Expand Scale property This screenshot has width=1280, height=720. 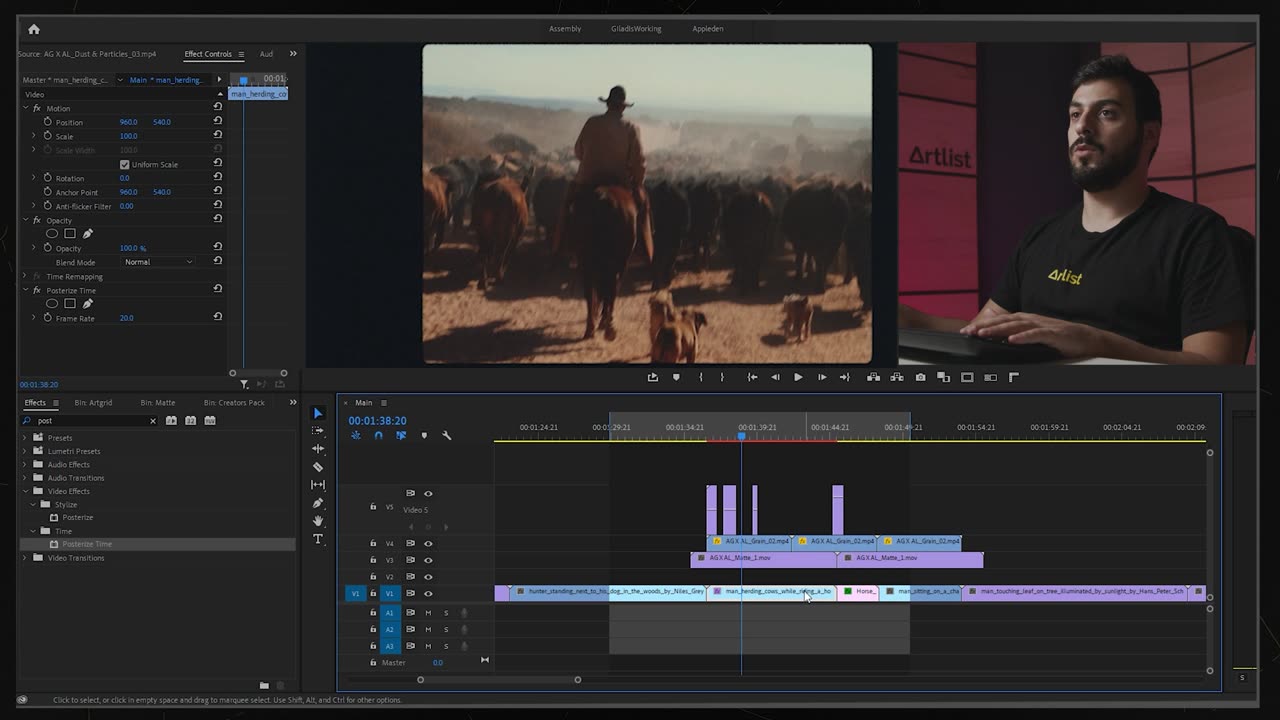[34, 136]
